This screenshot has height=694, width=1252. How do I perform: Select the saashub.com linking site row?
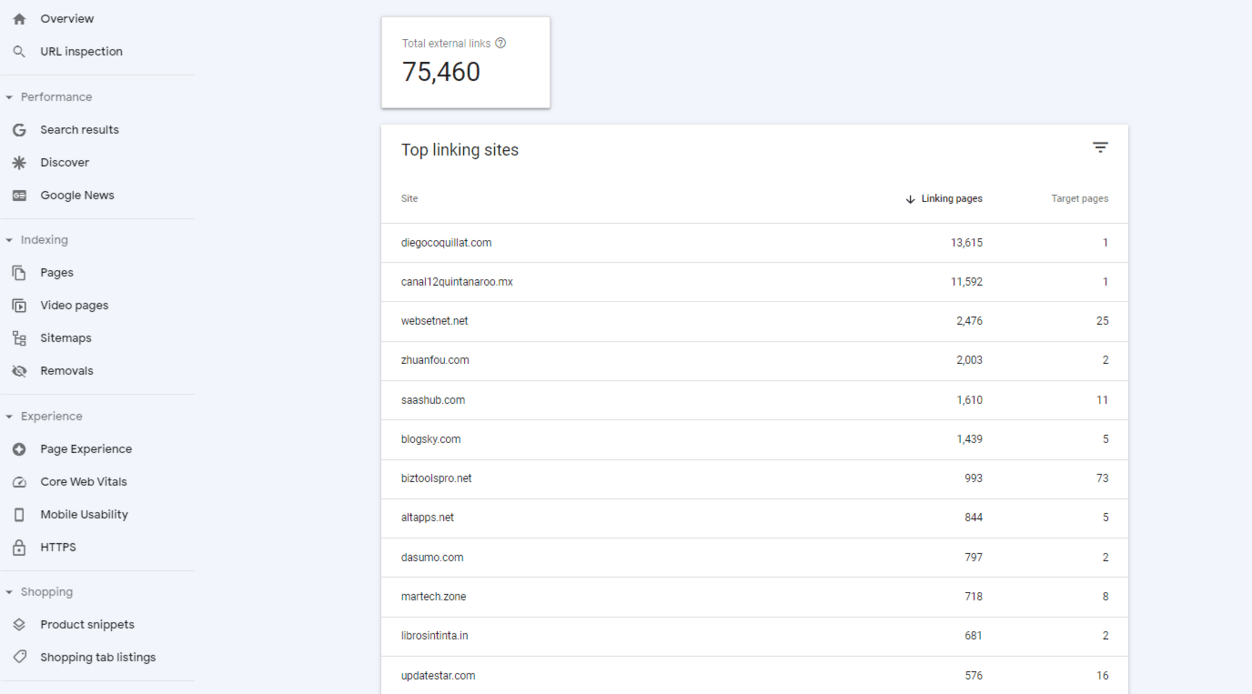tap(433, 400)
